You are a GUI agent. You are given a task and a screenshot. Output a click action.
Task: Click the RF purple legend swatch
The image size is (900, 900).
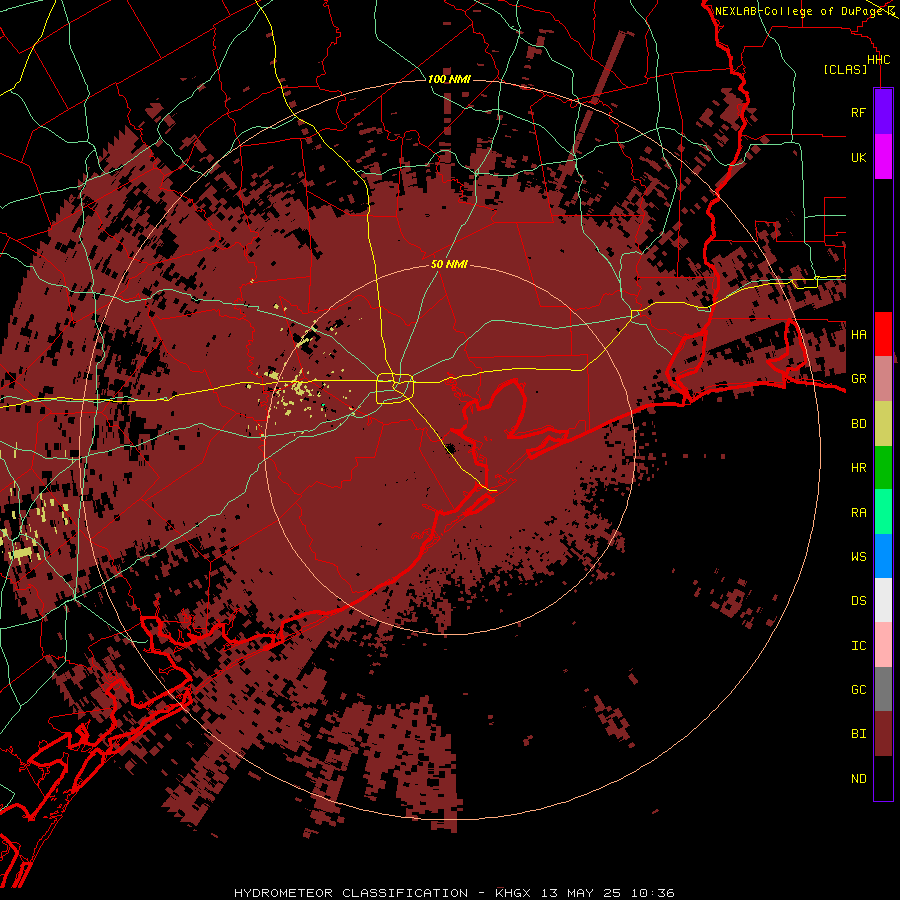(883, 112)
